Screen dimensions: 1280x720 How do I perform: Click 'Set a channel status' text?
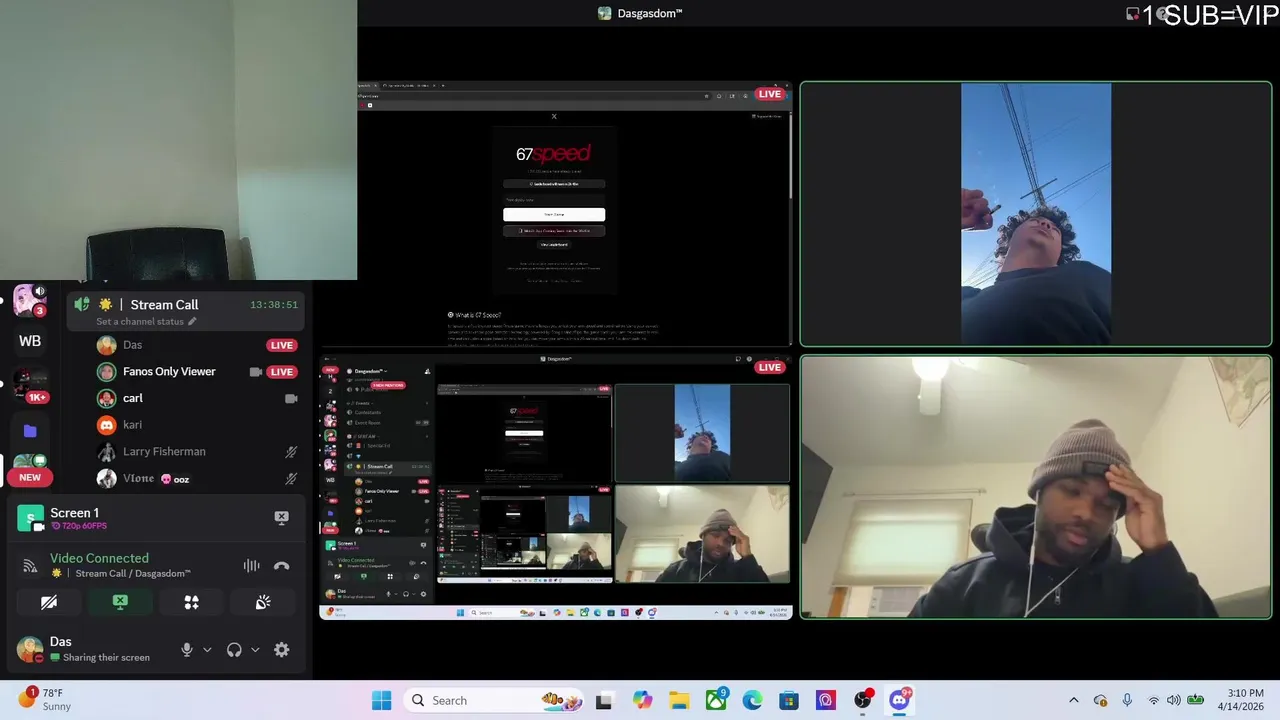[x=140, y=322]
